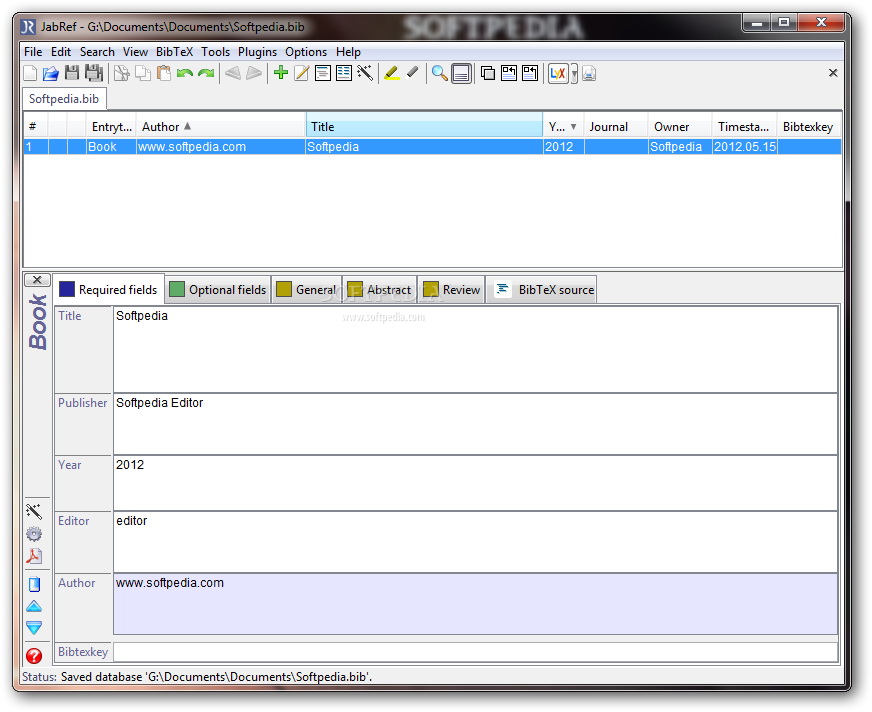Save the database with the single floppy icon
The width and height of the screenshot is (872, 712).
click(x=72, y=73)
